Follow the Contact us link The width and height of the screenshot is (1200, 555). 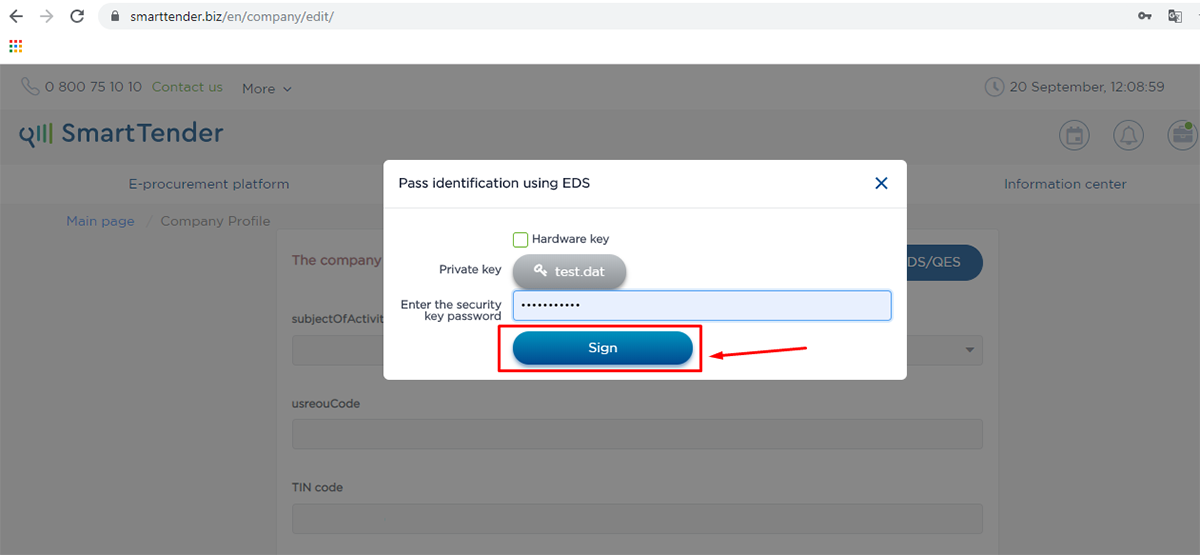click(x=187, y=87)
